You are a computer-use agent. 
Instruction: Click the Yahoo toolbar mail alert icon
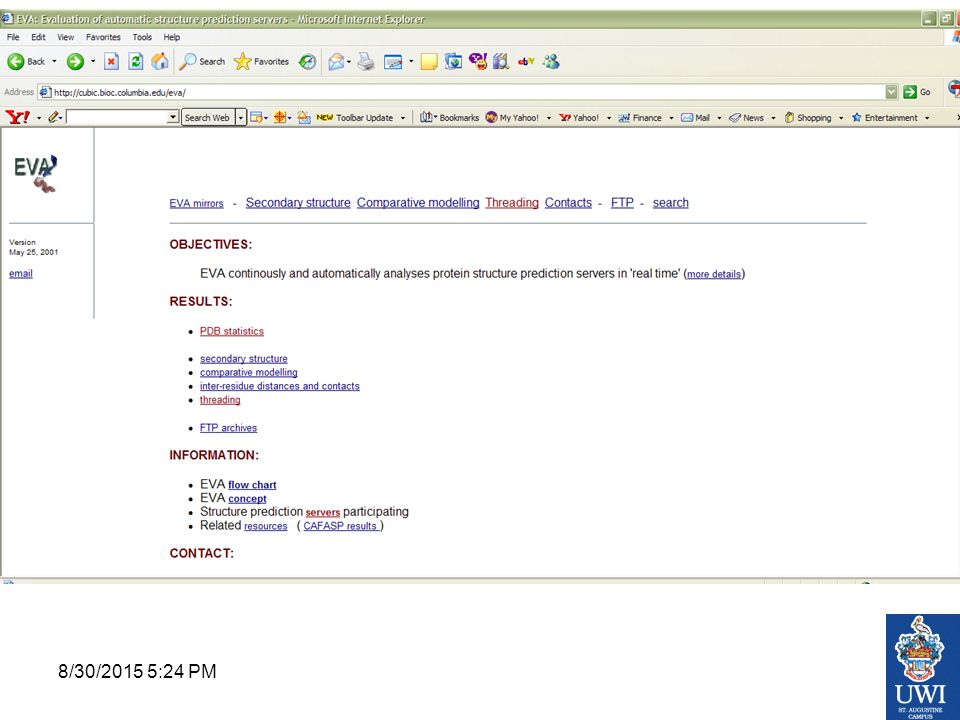coord(304,118)
